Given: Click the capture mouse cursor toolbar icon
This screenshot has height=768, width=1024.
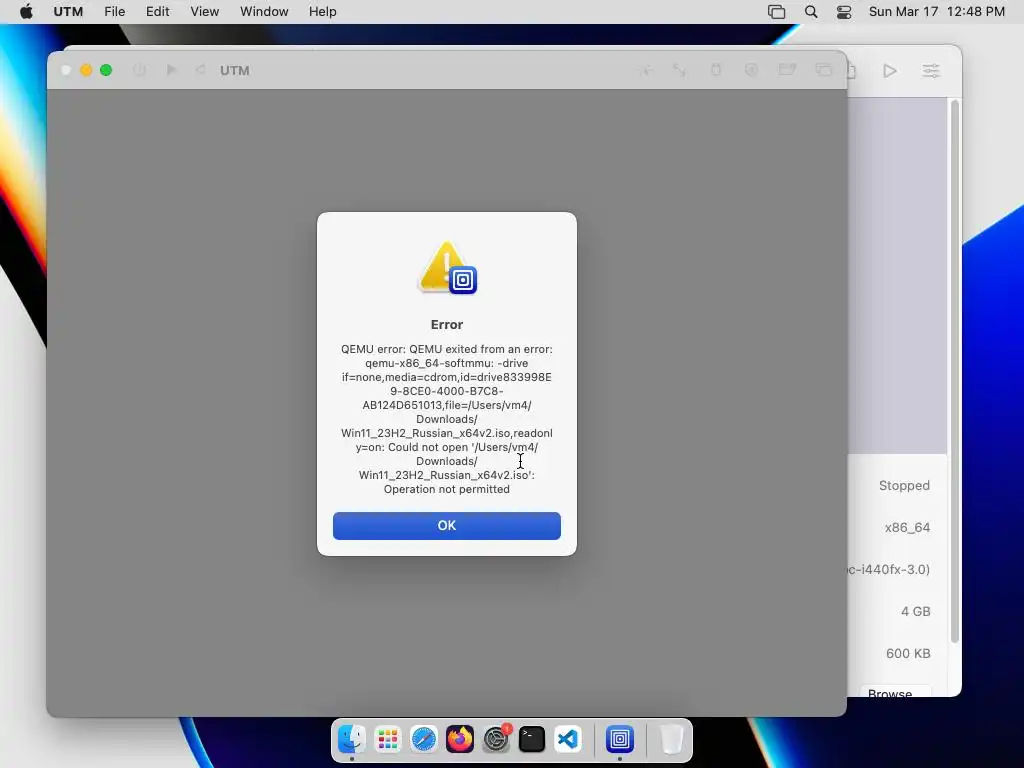Looking at the screenshot, I should [645, 70].
